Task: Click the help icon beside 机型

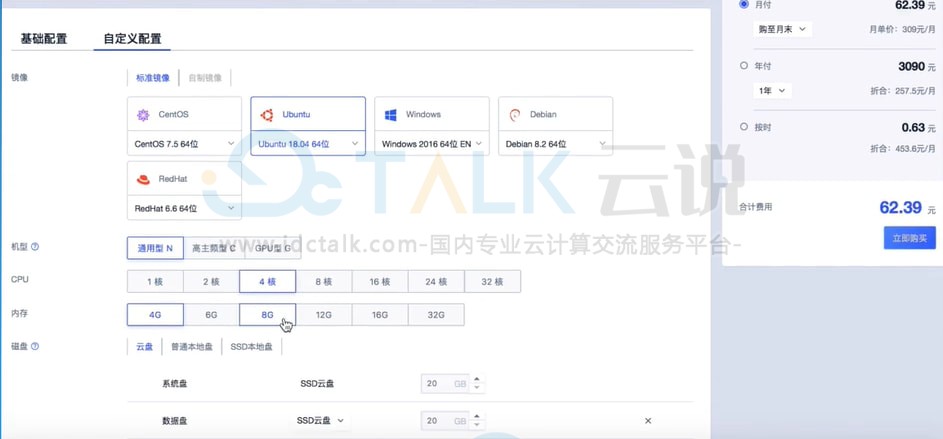Action: pyautogui.click(x=35, y=247)
